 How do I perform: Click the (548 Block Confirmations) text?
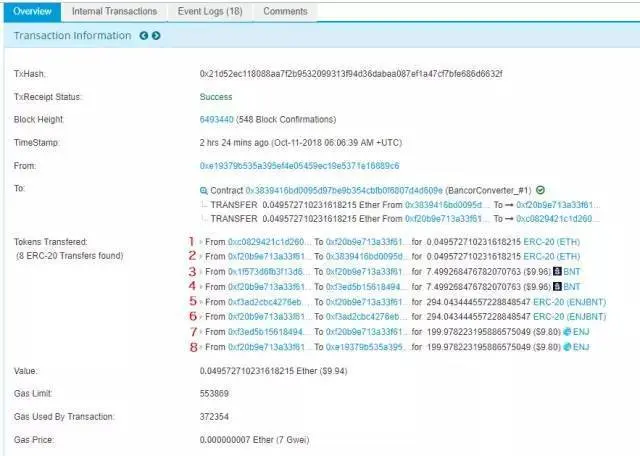(286, 120)
